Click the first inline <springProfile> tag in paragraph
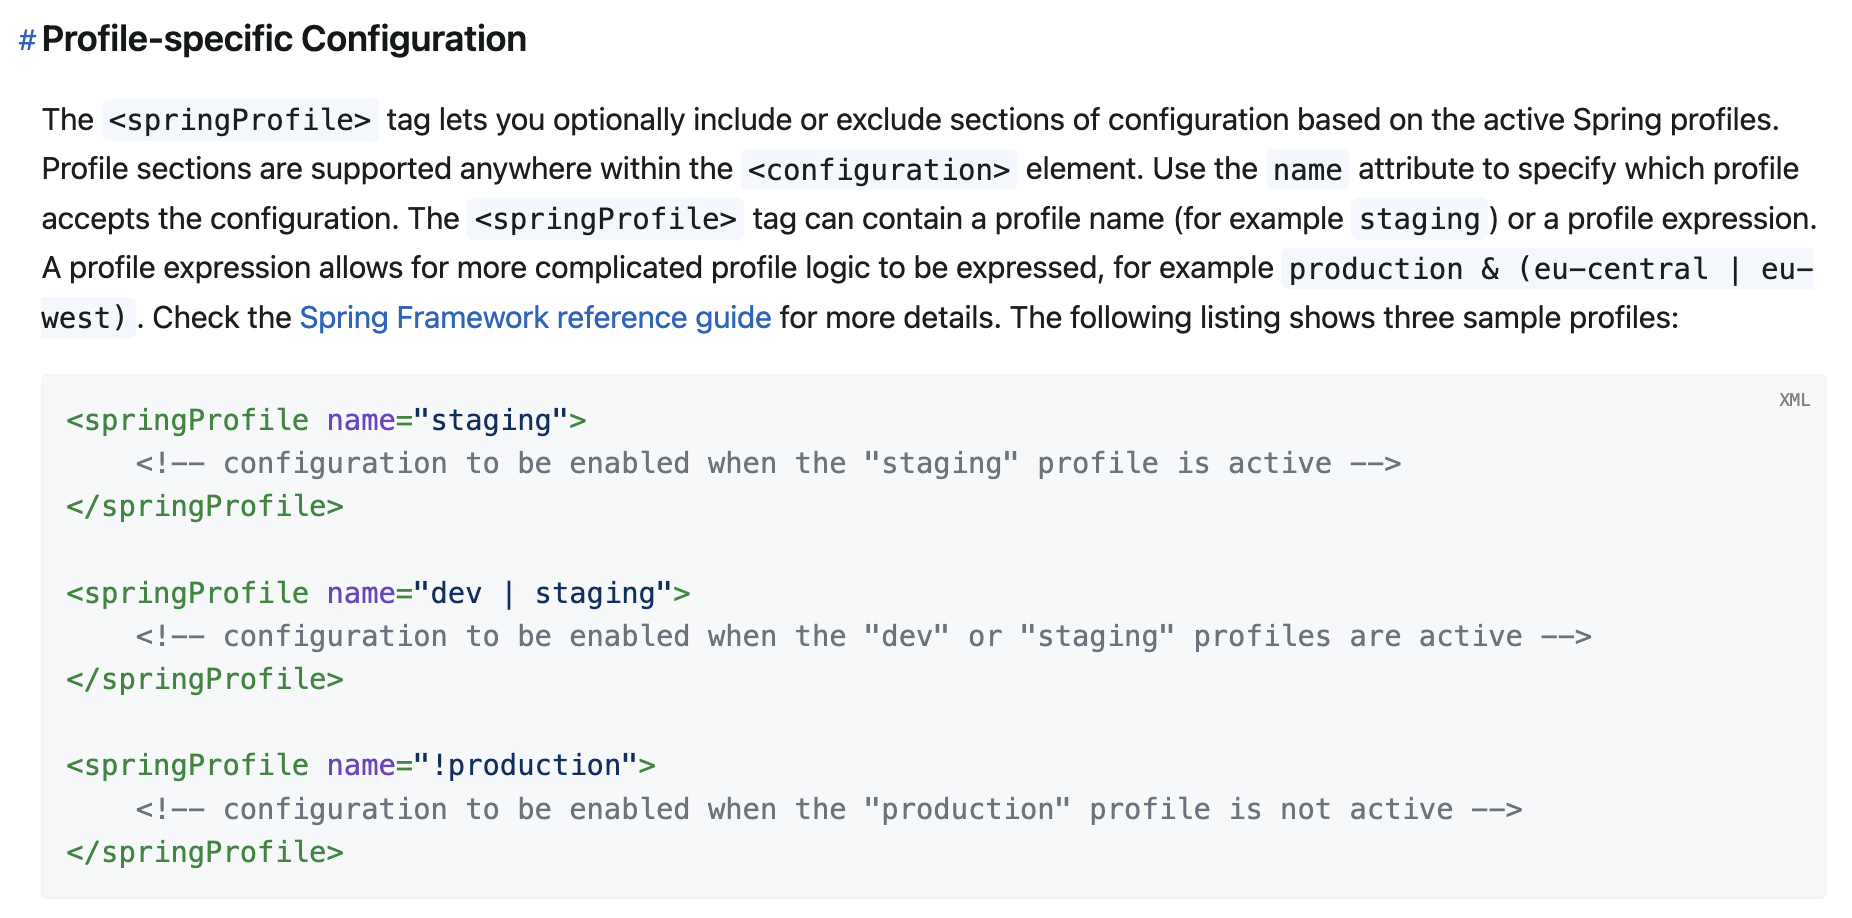Image resolution: width=1852 pixels, height=918 pixels. coord(240,121)
